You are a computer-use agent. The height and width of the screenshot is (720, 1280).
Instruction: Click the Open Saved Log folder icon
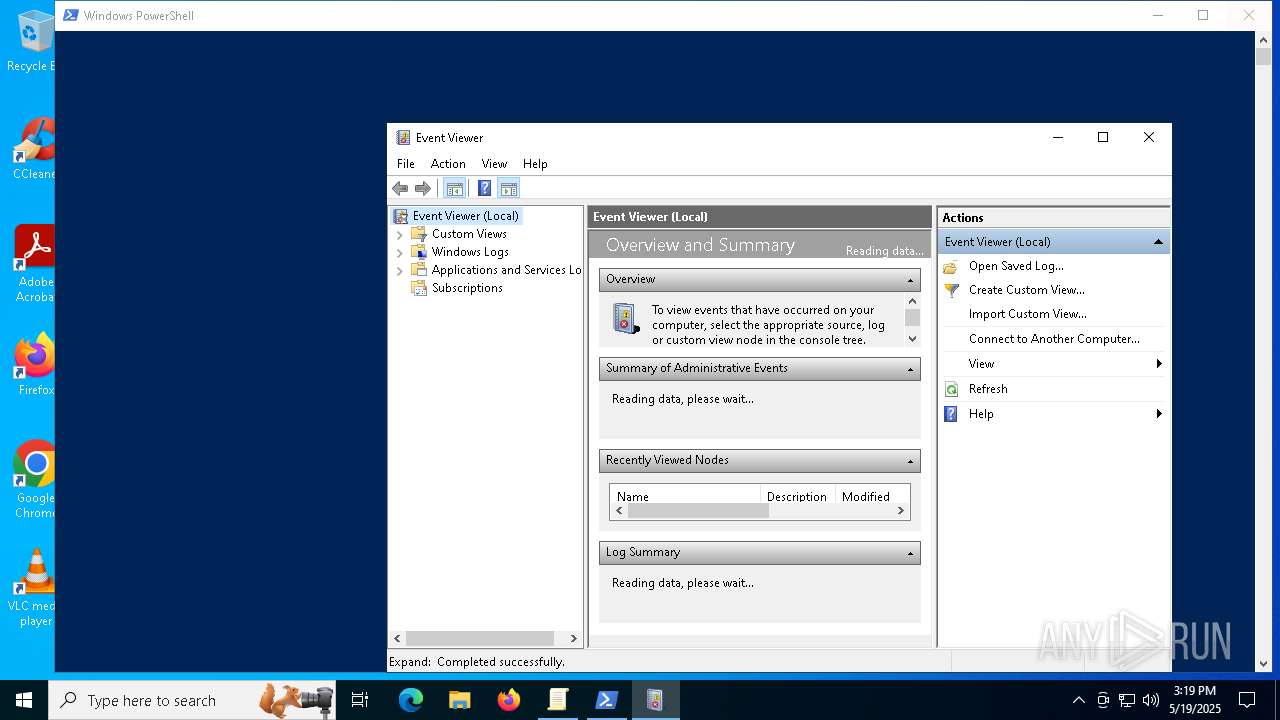coord(951,266)
